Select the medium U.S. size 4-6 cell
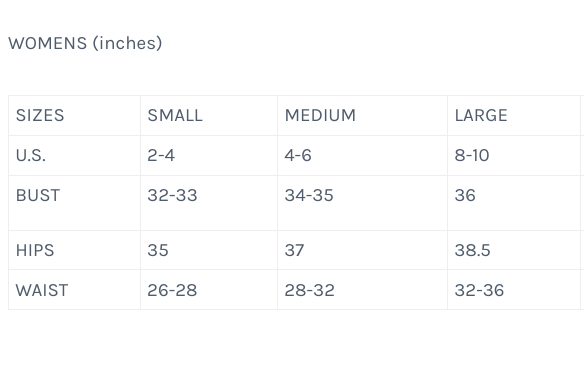Image resolution: width=584 pixels, height=376 pixels. click(362, 156)
